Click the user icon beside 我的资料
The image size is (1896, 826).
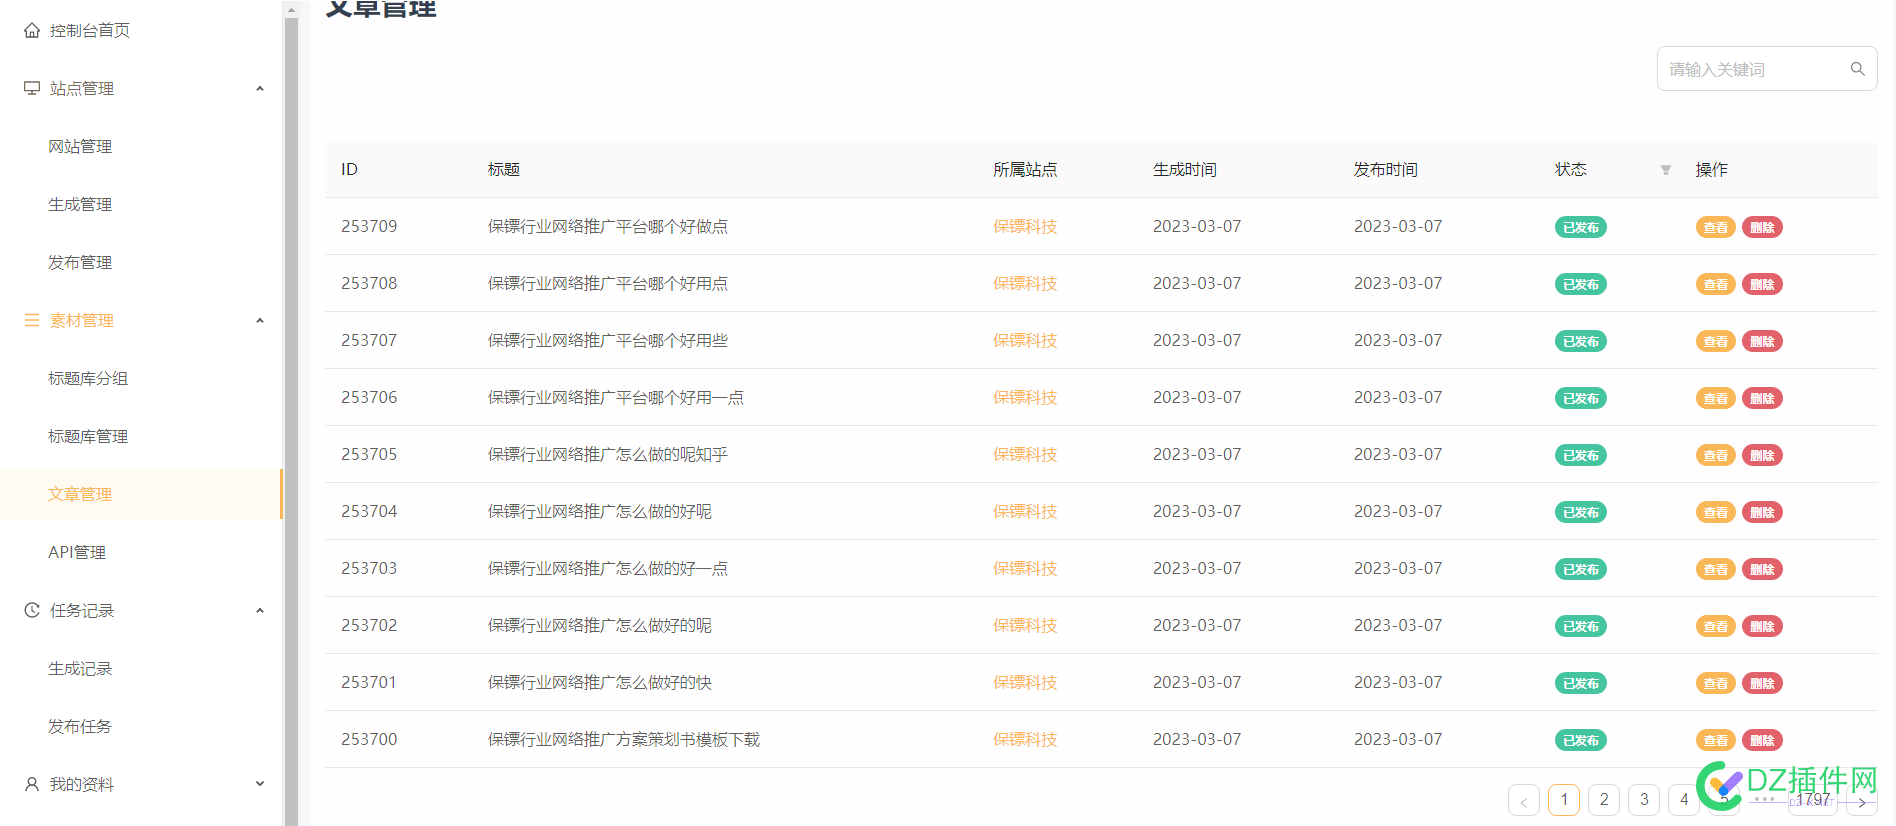(32, 785)
